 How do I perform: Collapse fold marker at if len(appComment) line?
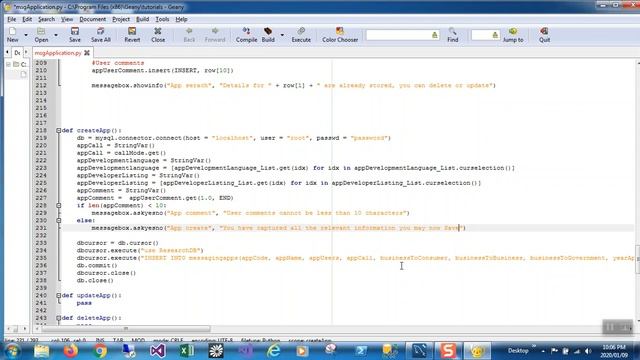tap(58, 205)
